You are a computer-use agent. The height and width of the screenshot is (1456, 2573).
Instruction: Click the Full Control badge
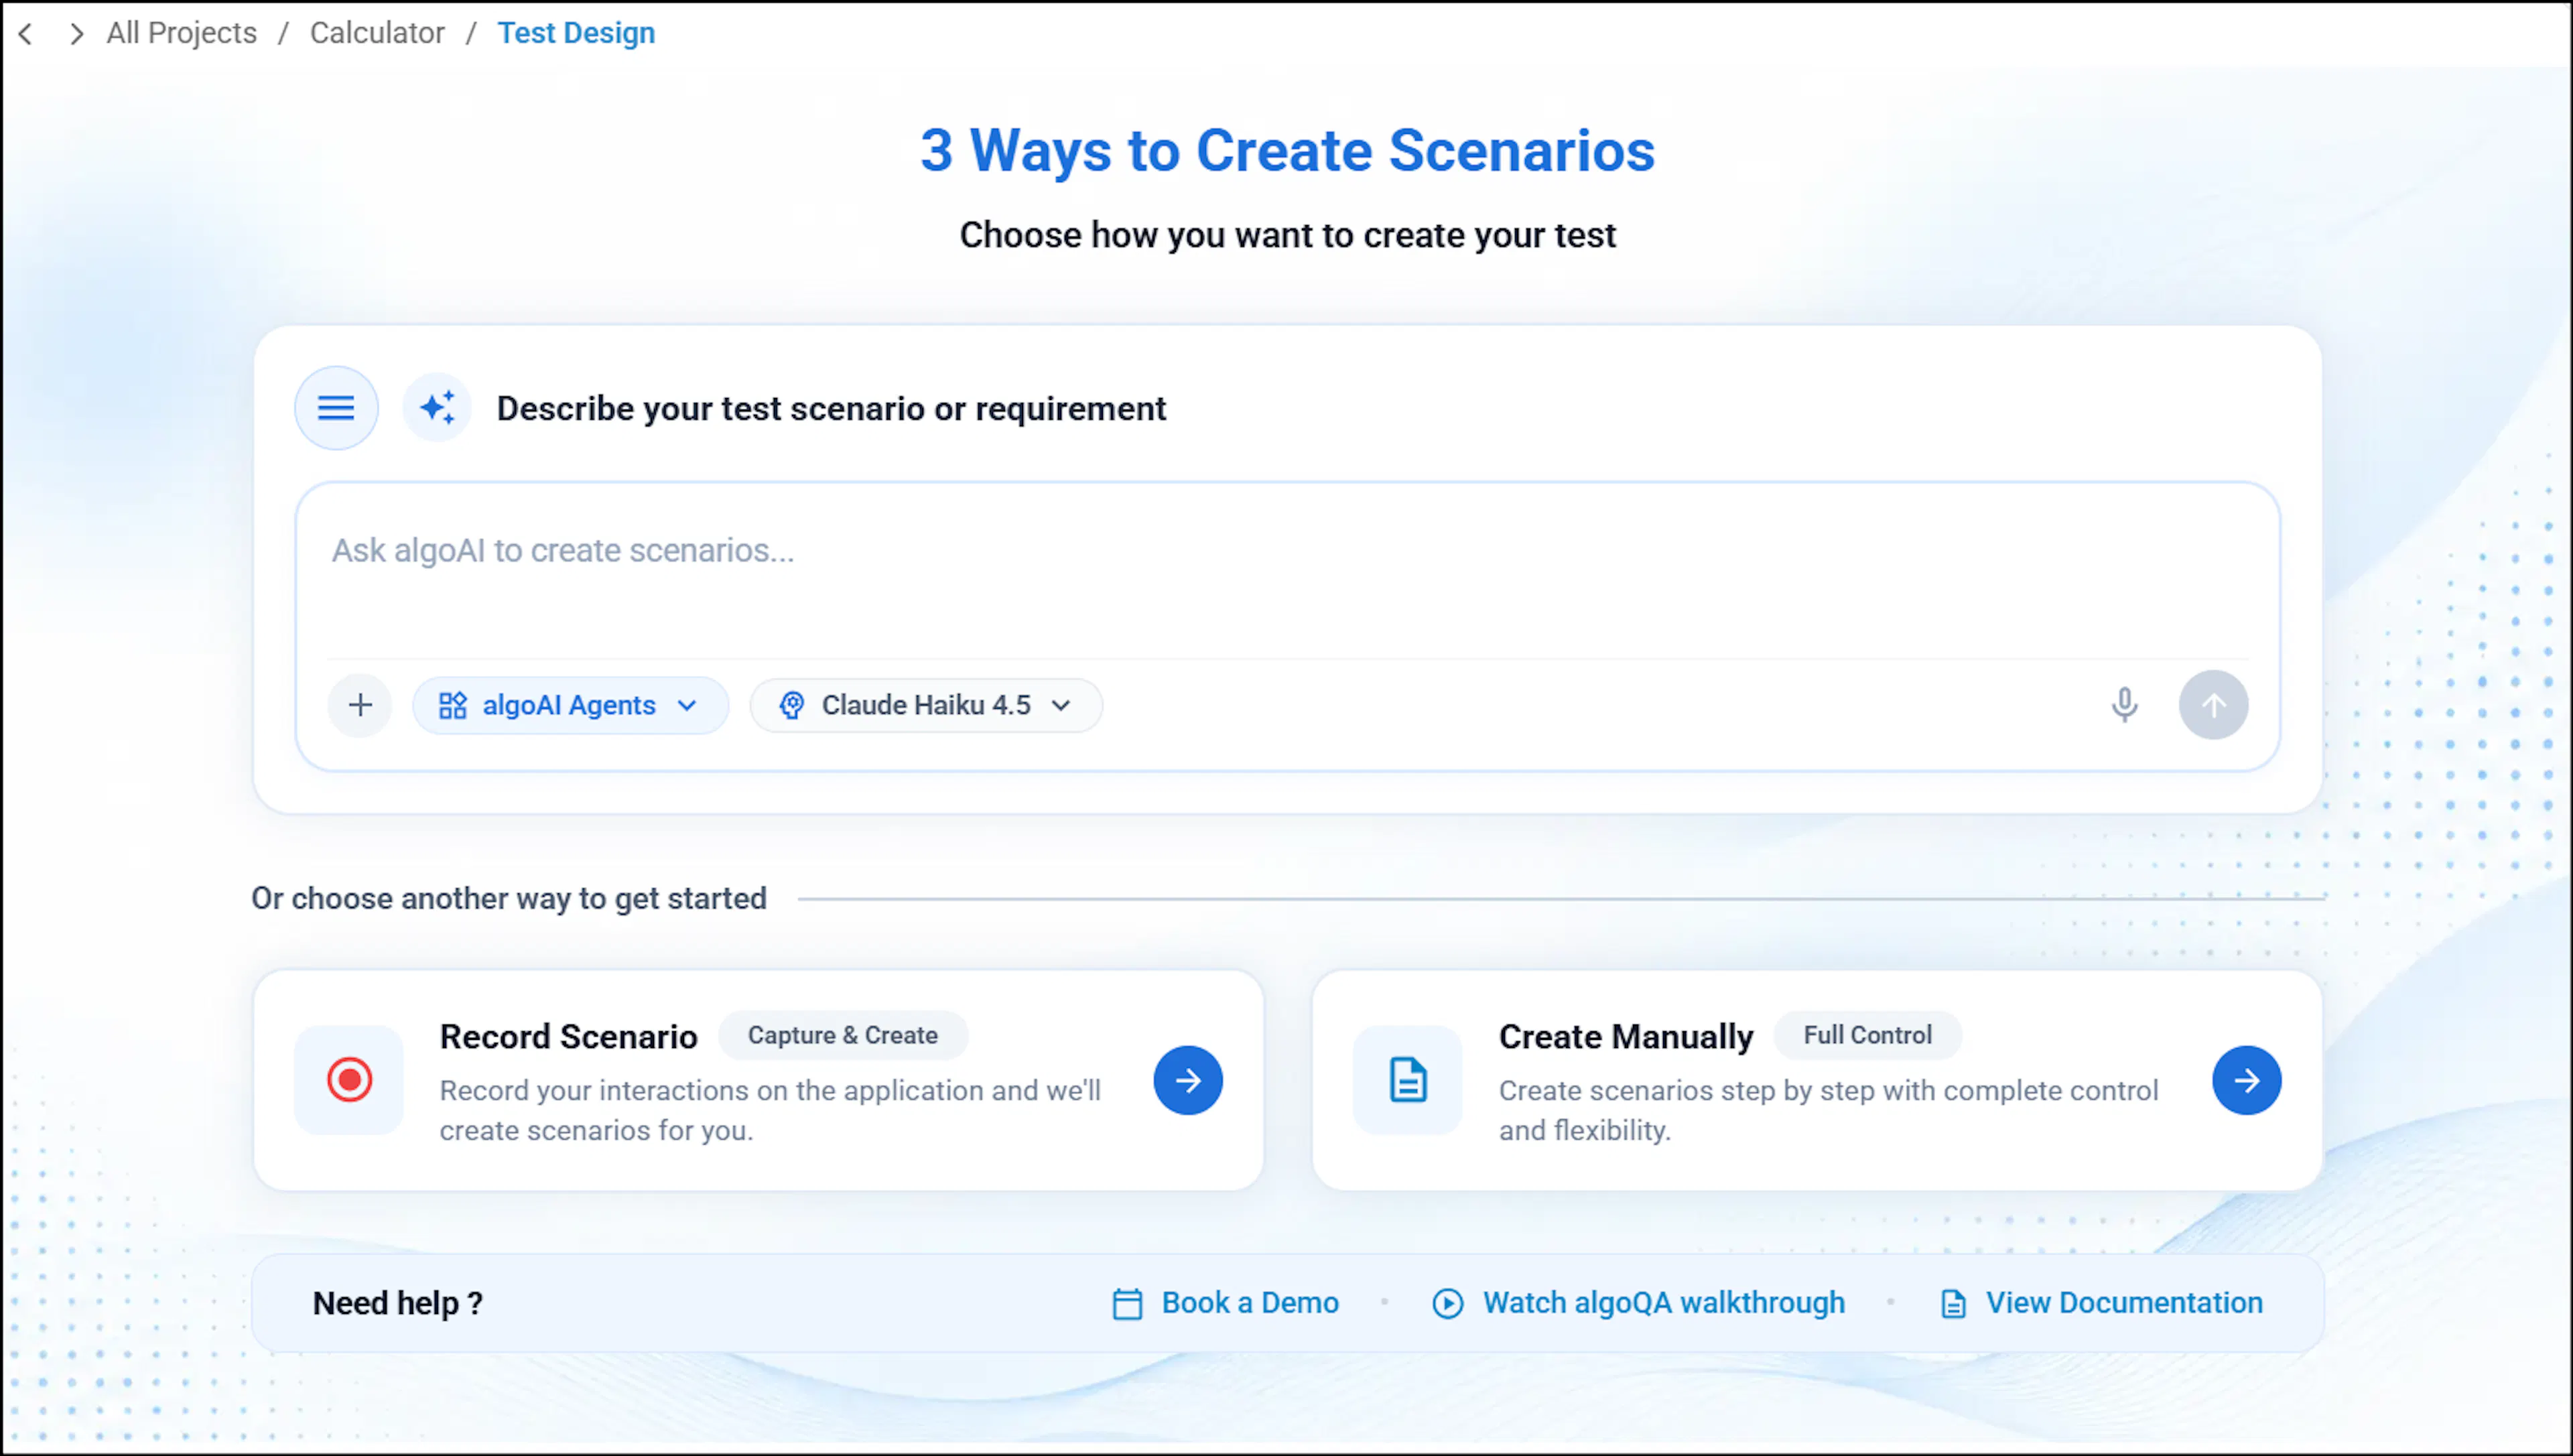coord(1867,1035)
